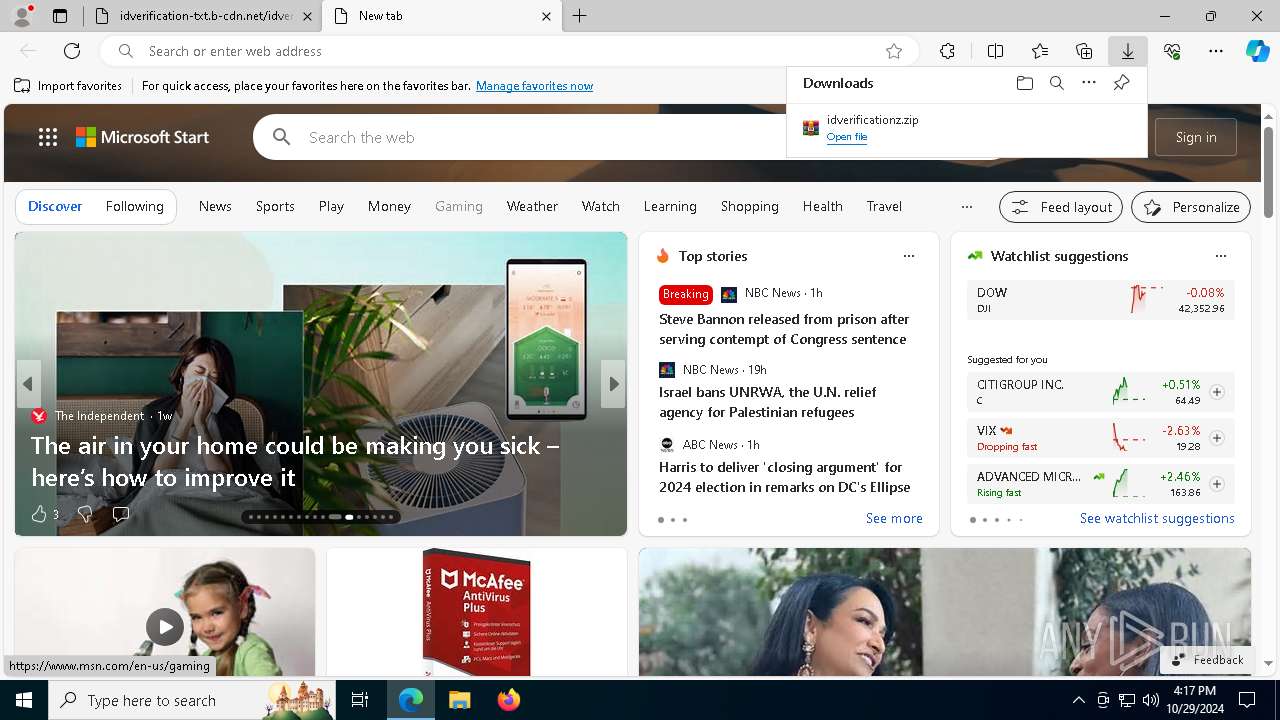The image size is (1280, 720).
Task: Open the Edge profile icon
Action: (22, 16)
